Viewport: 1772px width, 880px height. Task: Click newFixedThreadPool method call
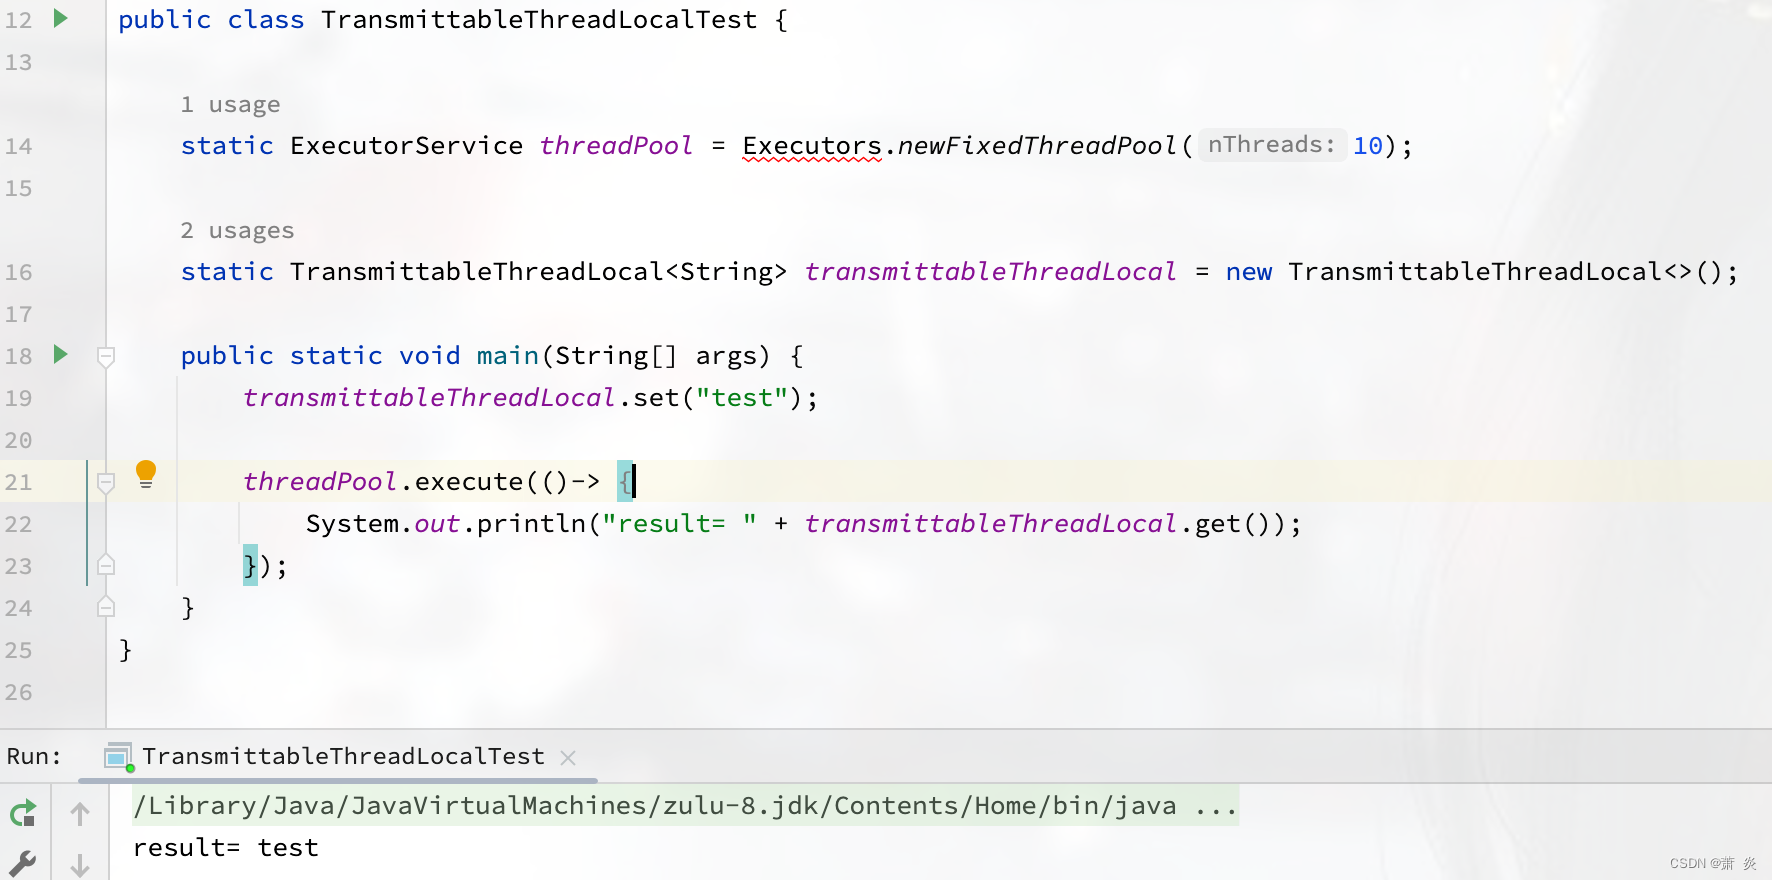click(1037, 146)
